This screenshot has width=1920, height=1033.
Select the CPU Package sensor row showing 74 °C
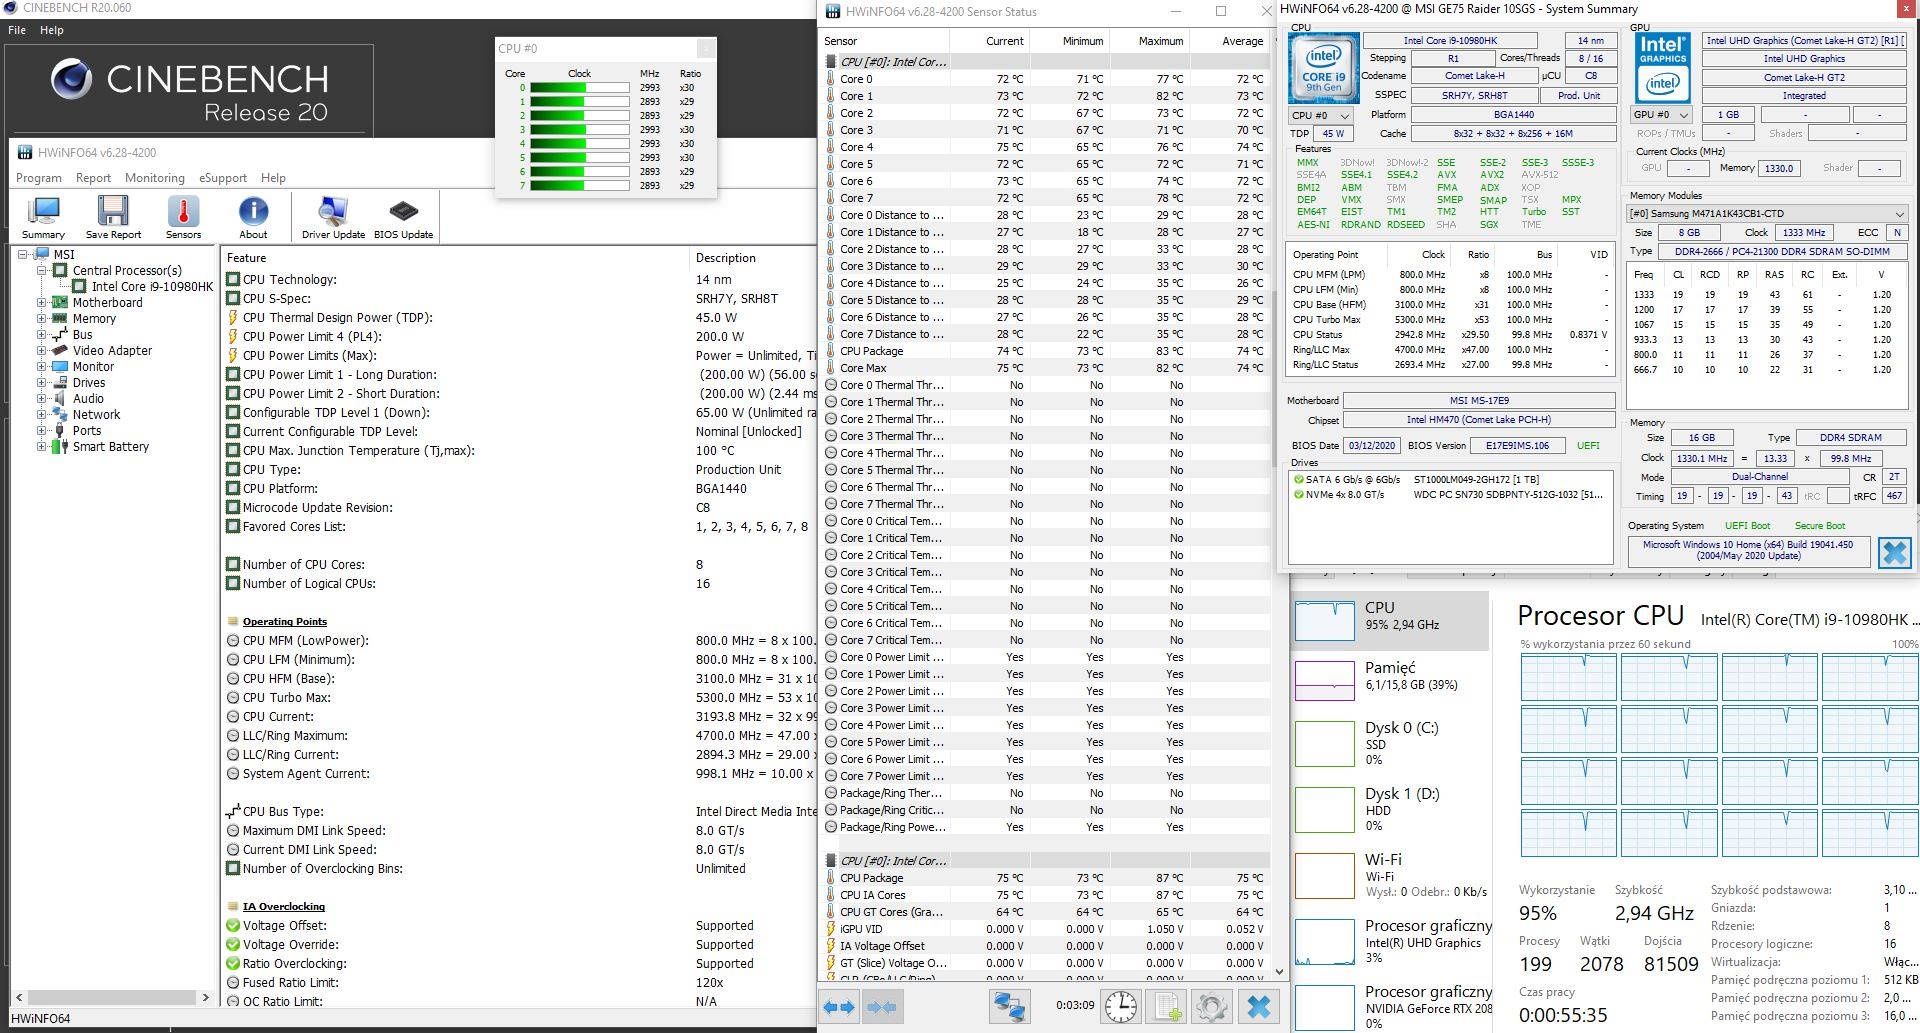click(1046, 351)
